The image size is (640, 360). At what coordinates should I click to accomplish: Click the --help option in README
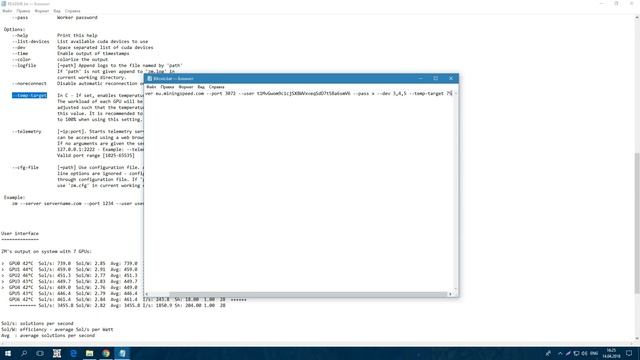(20, 36)
